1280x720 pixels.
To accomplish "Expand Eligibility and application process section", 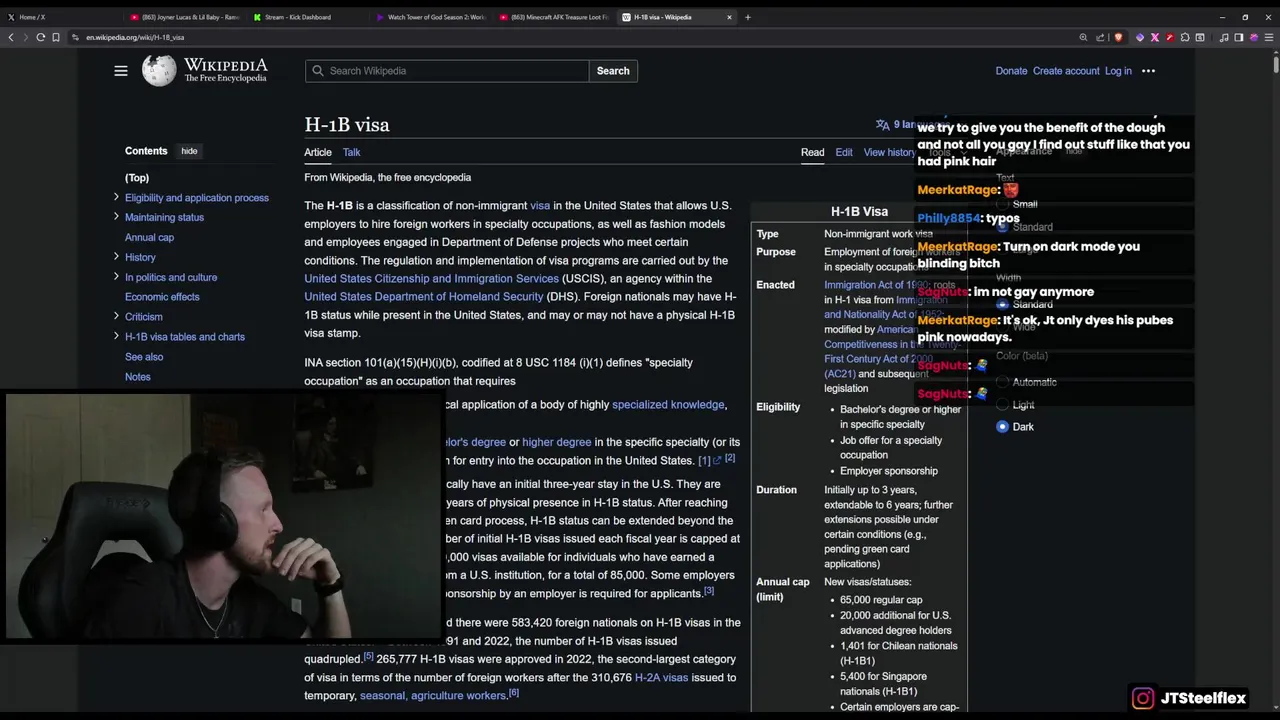I will [116, 197].
